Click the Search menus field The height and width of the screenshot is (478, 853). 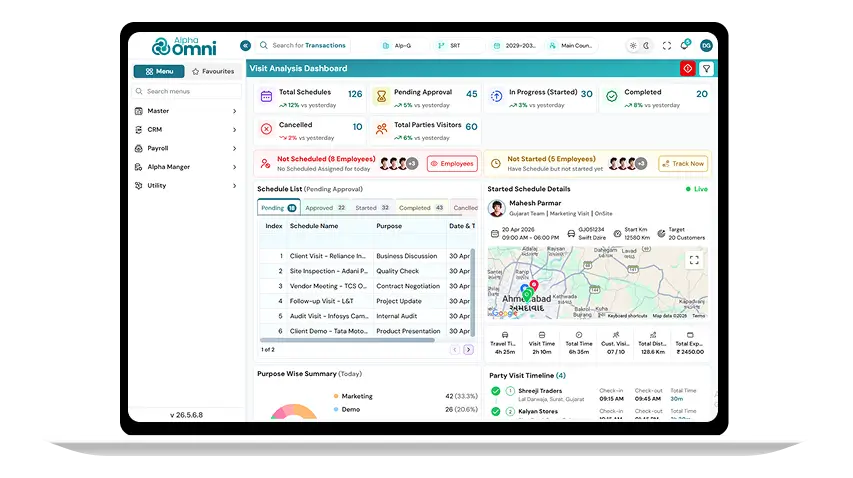point(187,91)
